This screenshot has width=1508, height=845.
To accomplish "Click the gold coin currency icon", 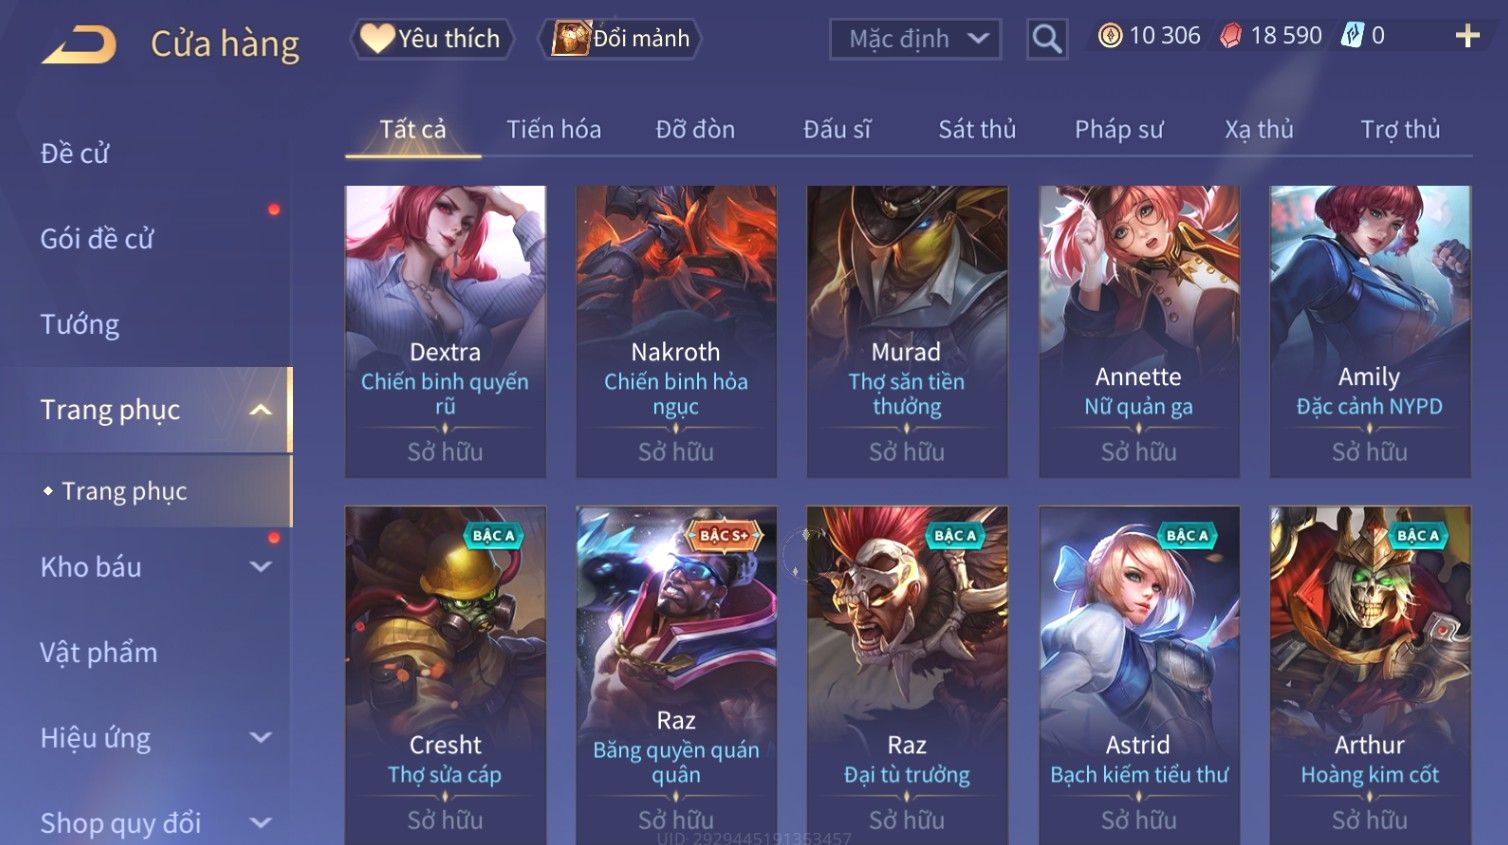I will [x=1110, y=36].
